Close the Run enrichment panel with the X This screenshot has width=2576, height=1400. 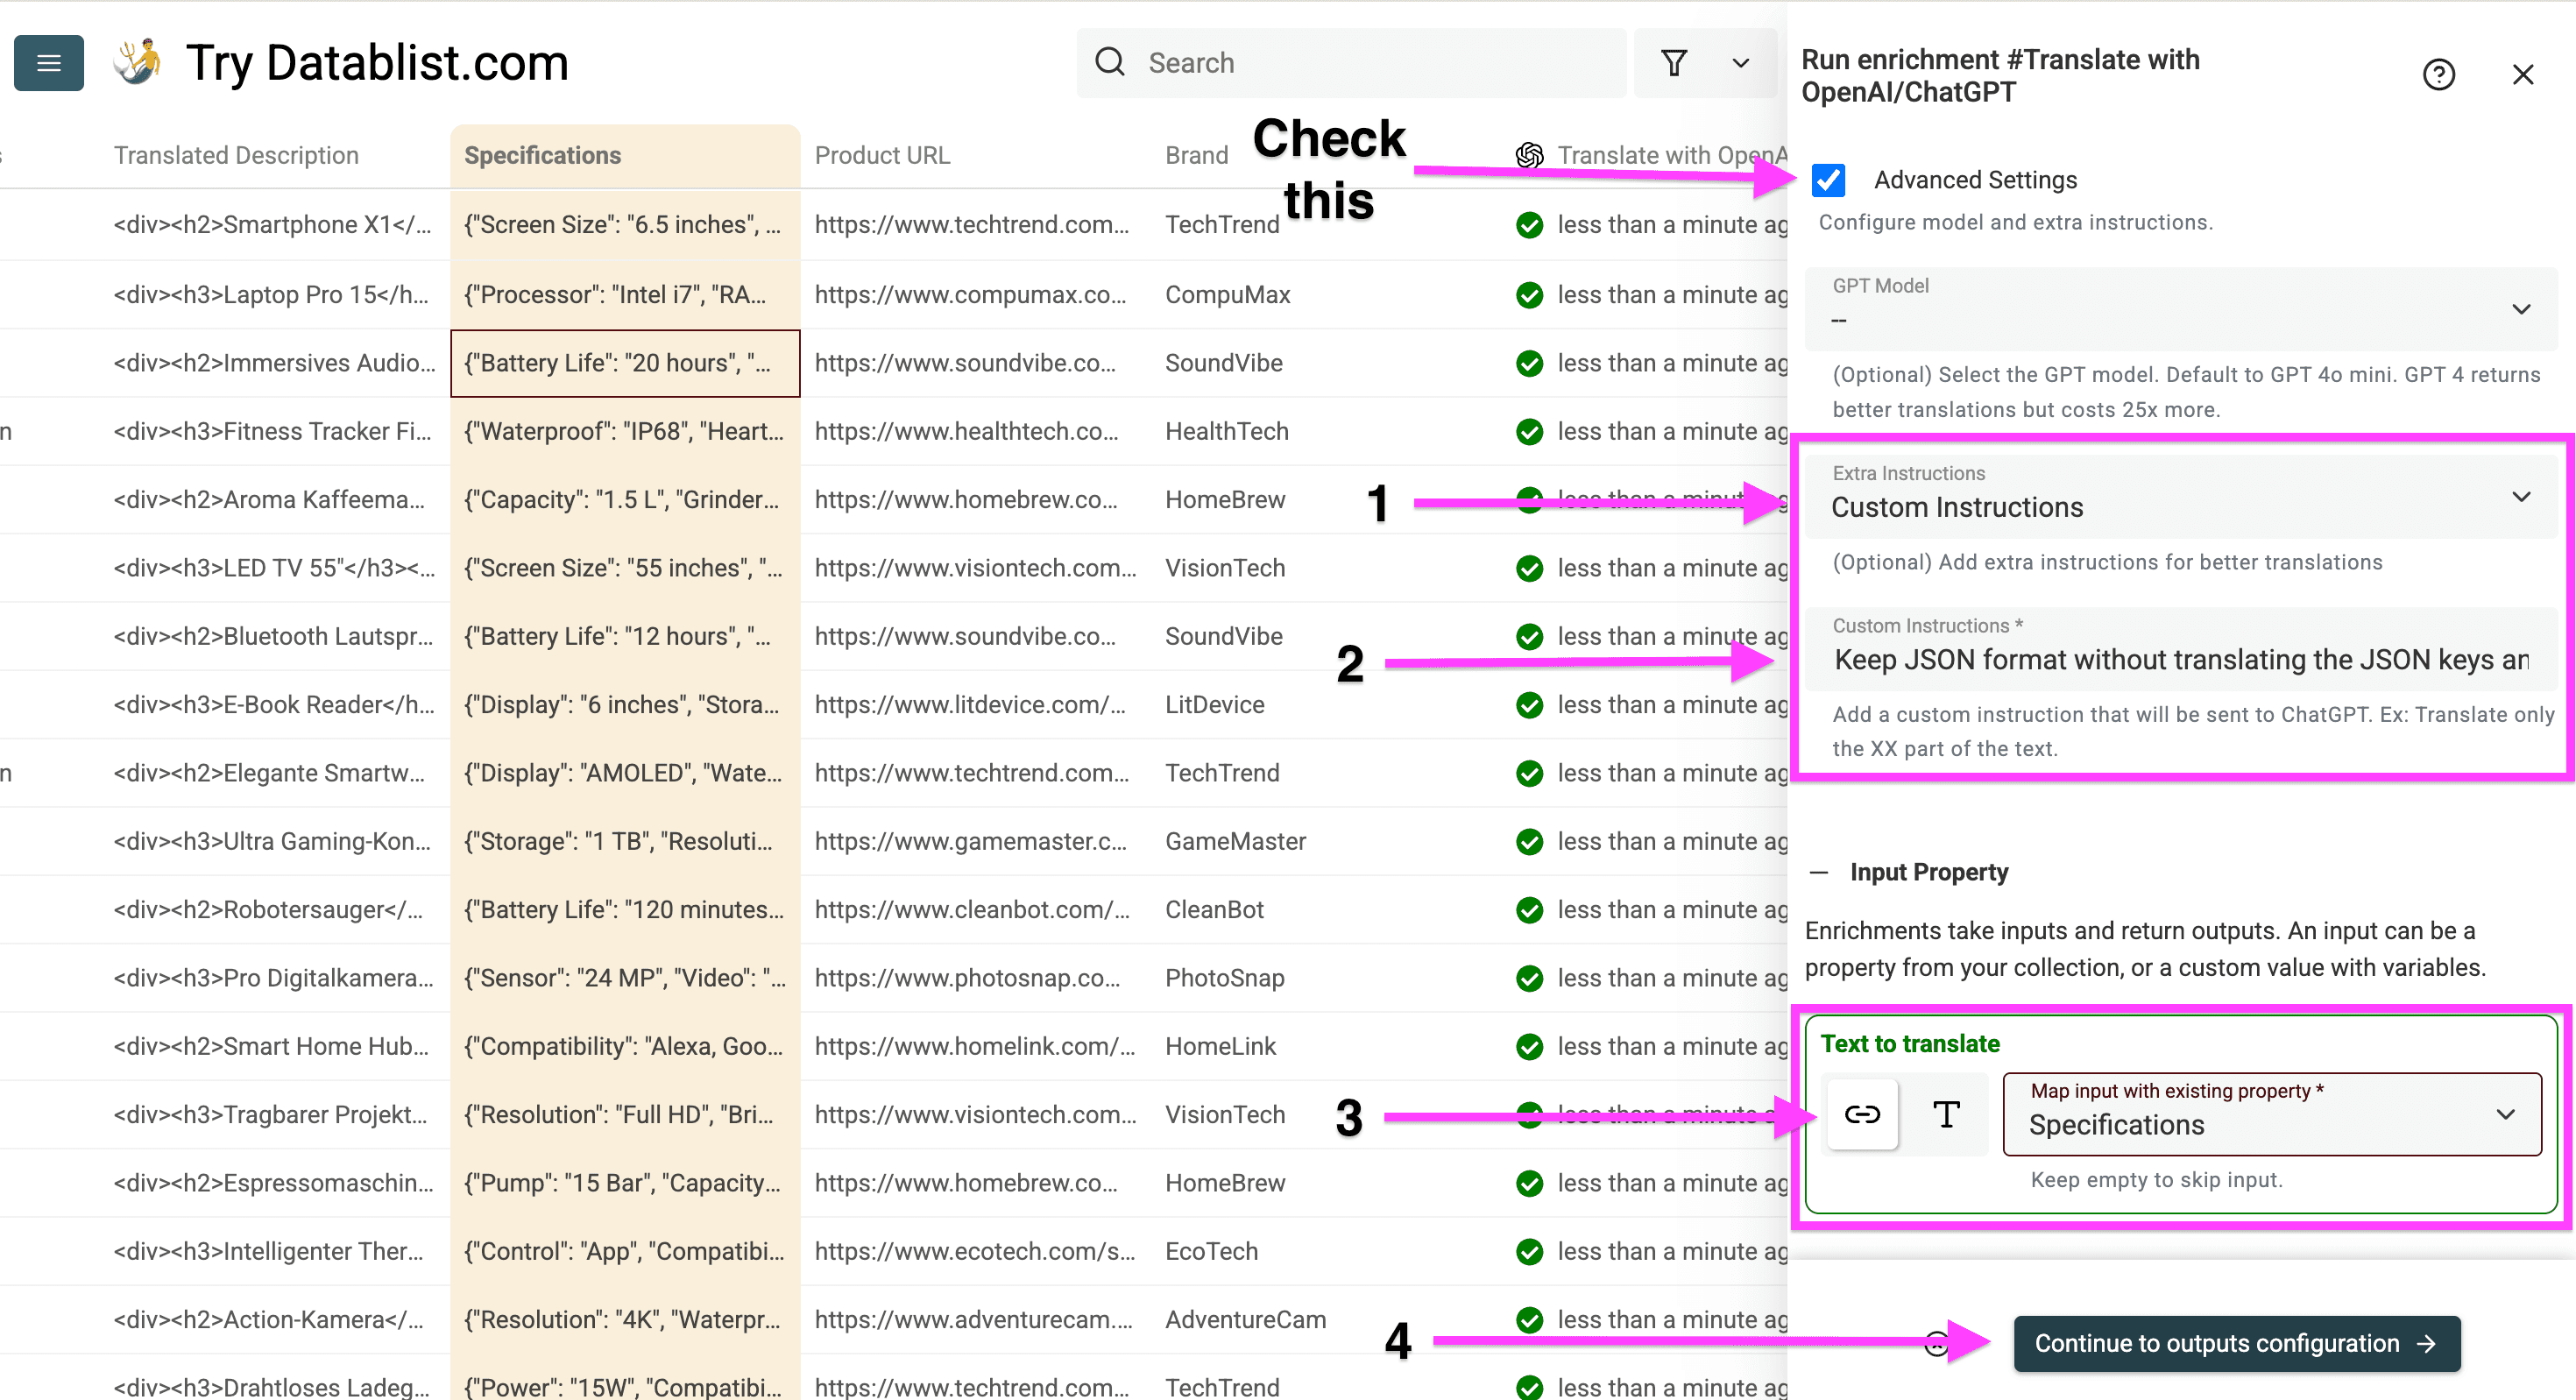click(2523, 74)
